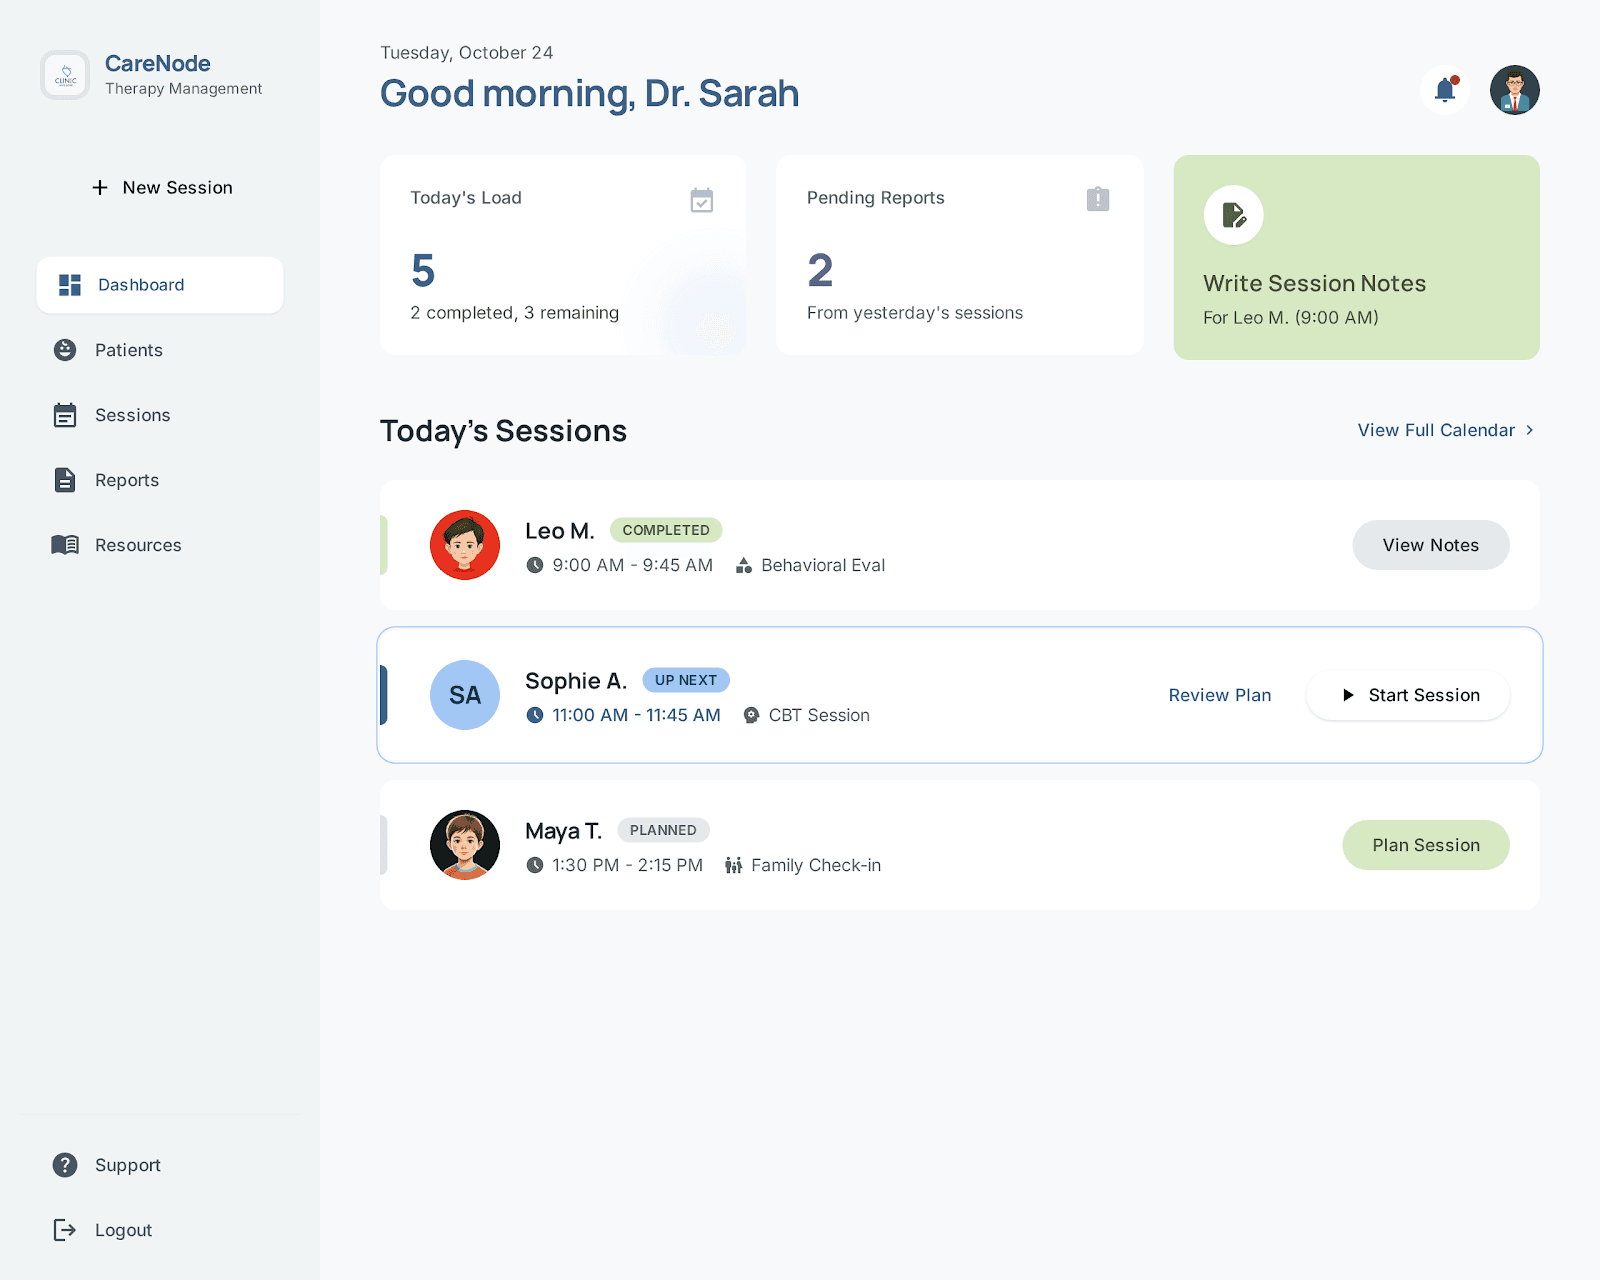1600x1280 pixels.
Task: Click the text 2 completed, 3 remaining
Action: (x=515, y=313)
